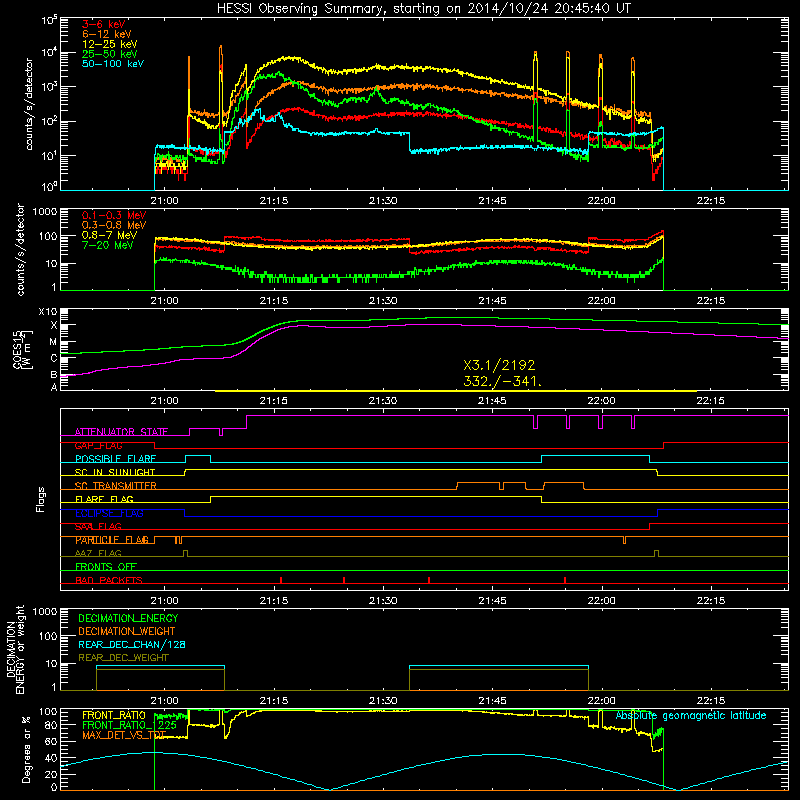Select the 3-6 keV legend label

(x=104, y=24)
